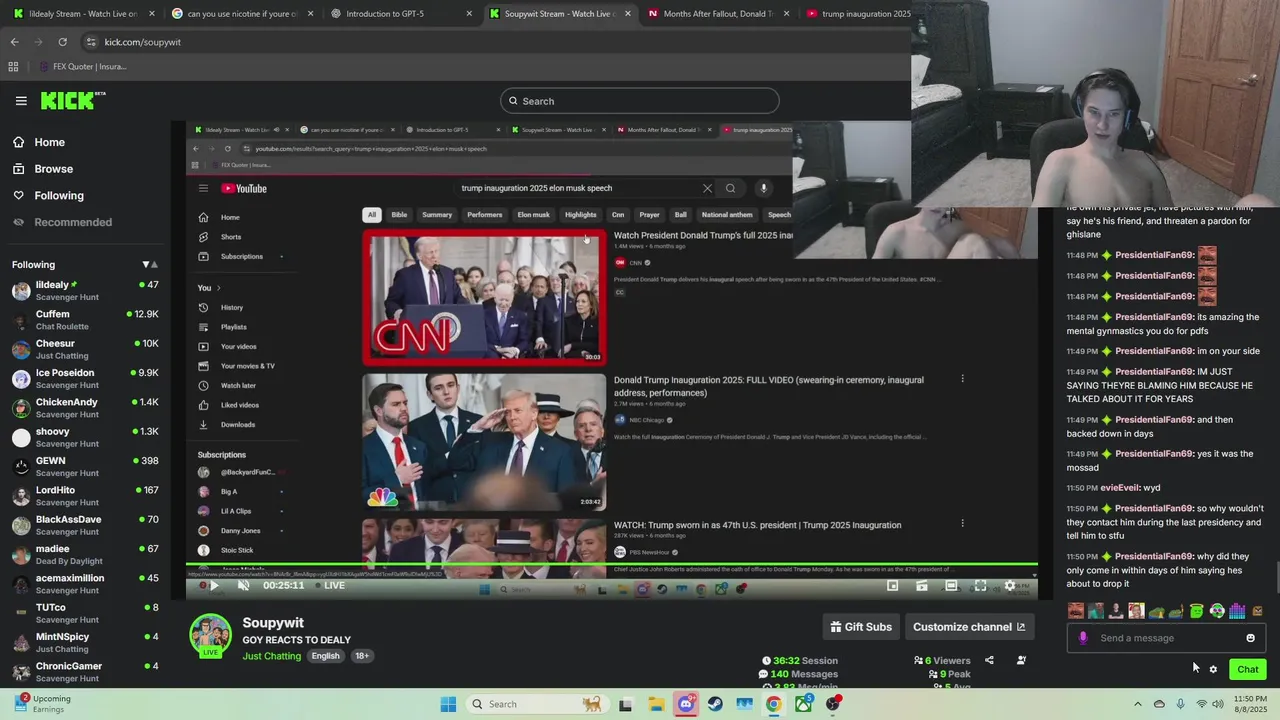Play the Soupywit stream

(213, 586)
